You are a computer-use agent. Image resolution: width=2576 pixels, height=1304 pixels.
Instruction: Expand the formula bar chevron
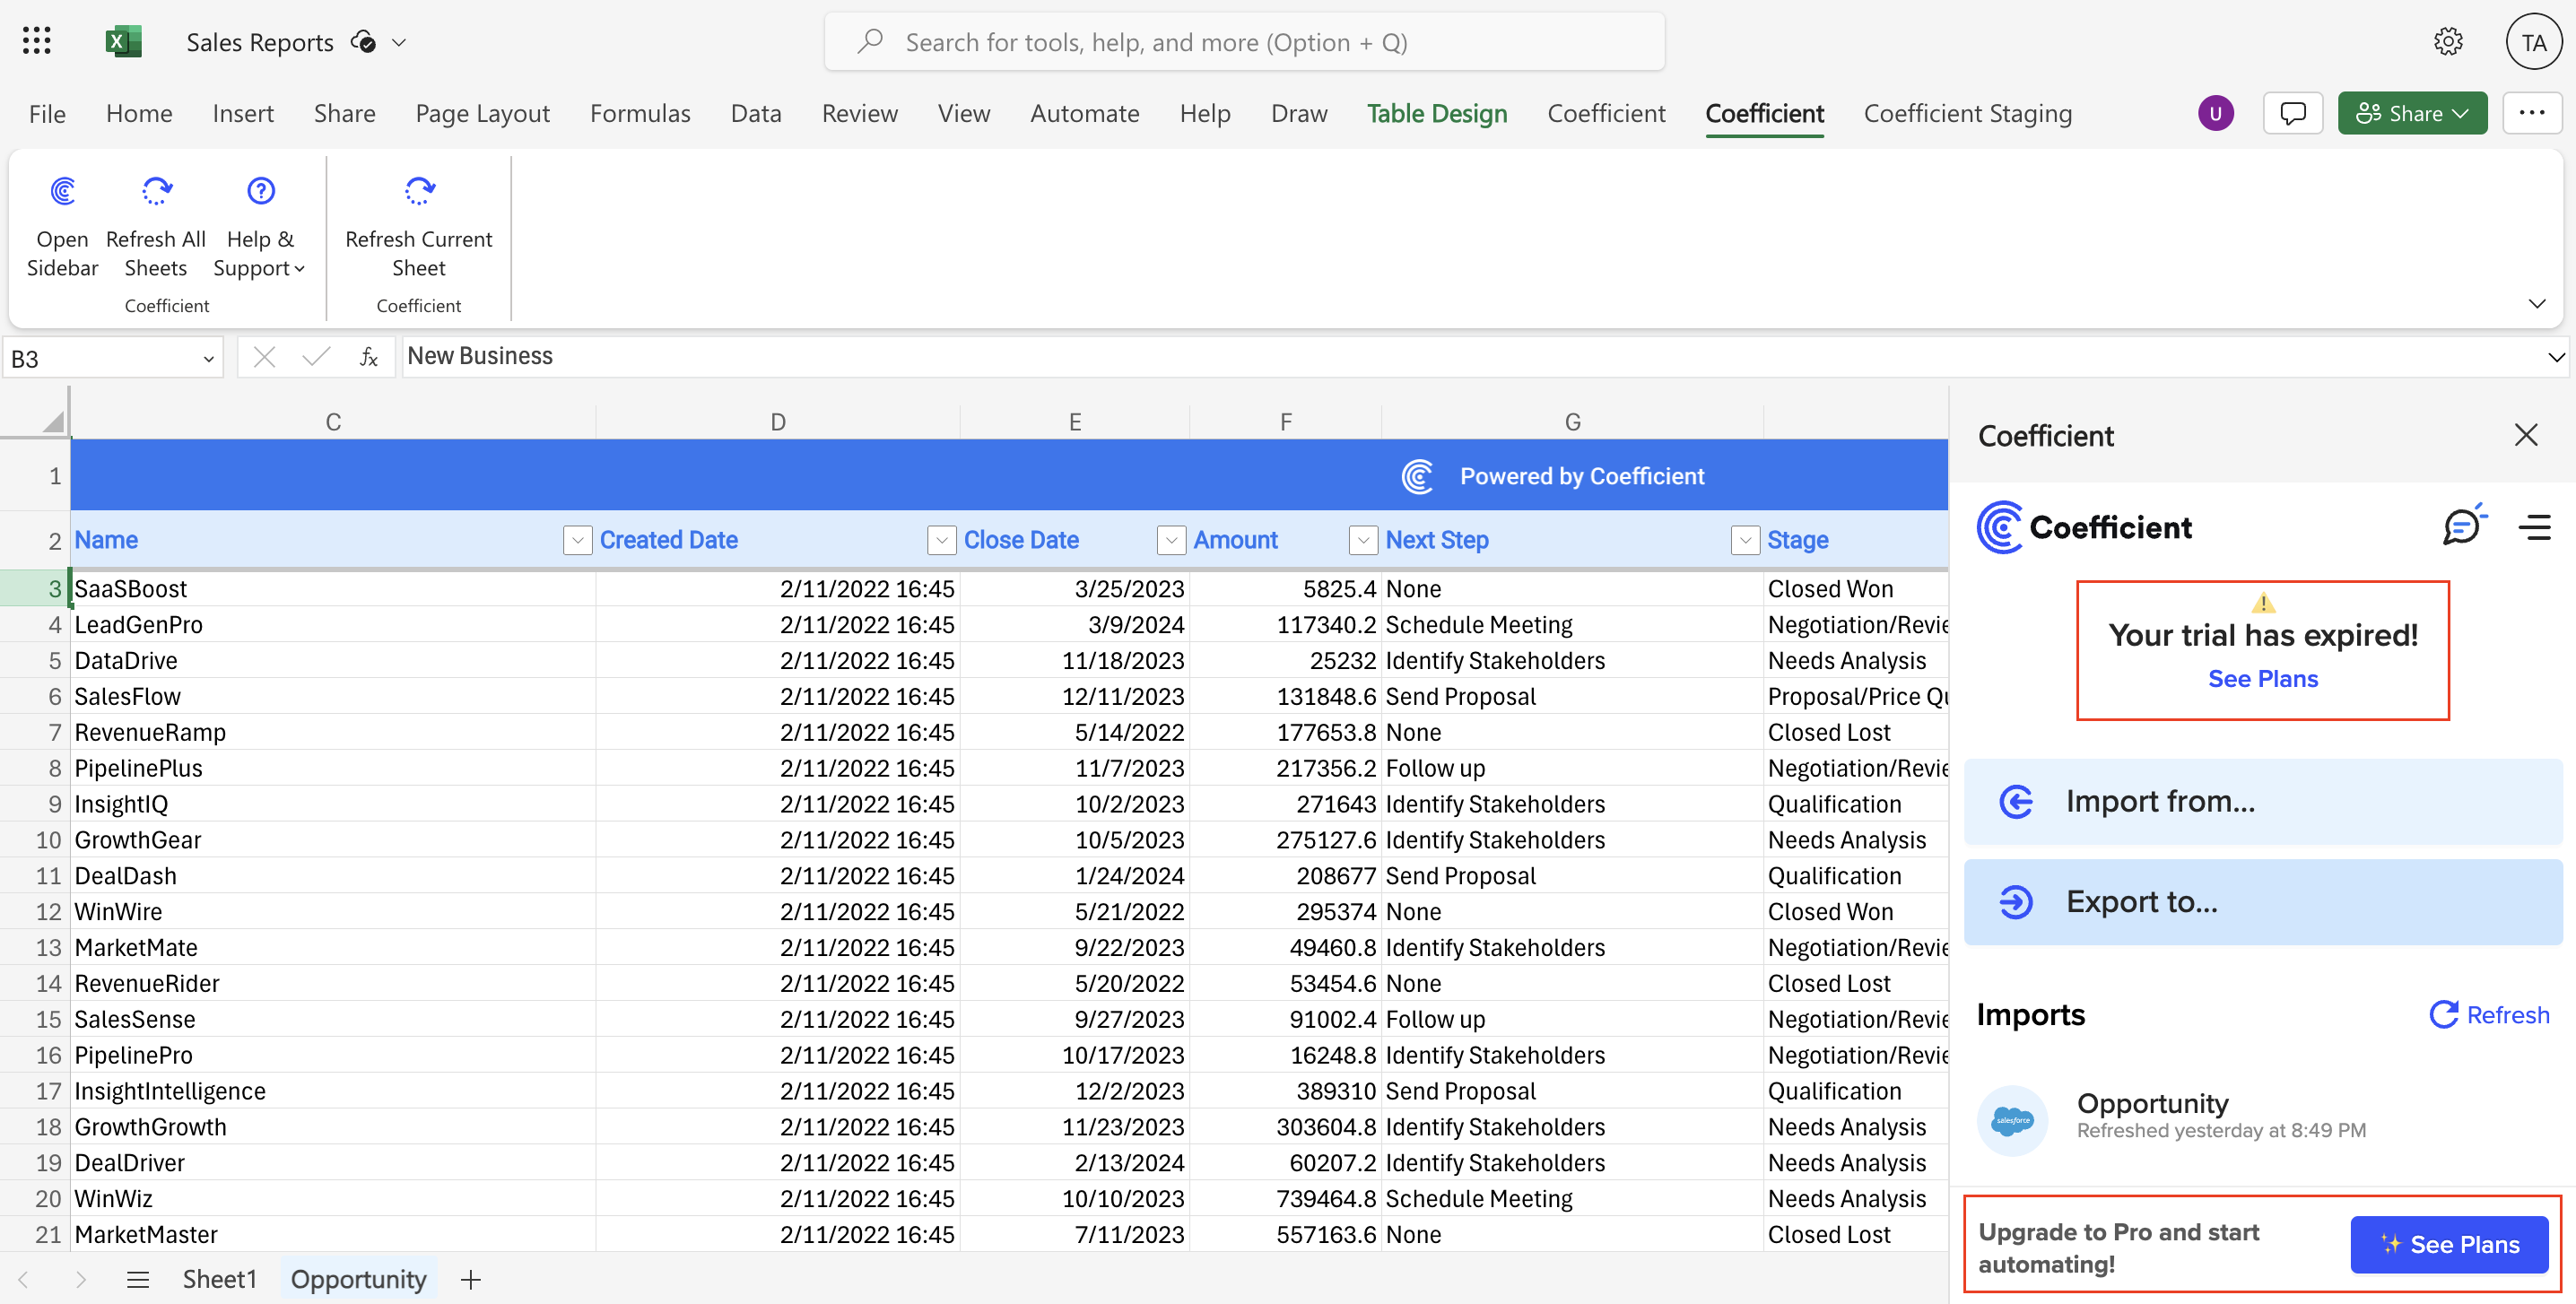click(2556, 357)
